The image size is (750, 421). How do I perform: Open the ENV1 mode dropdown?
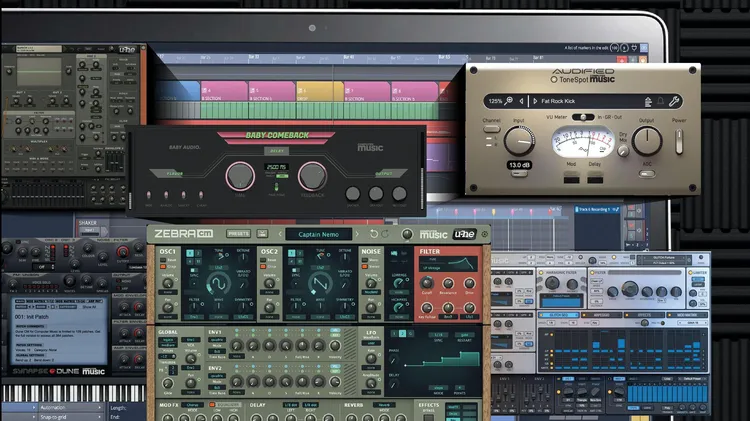click(x=217, y=340)
